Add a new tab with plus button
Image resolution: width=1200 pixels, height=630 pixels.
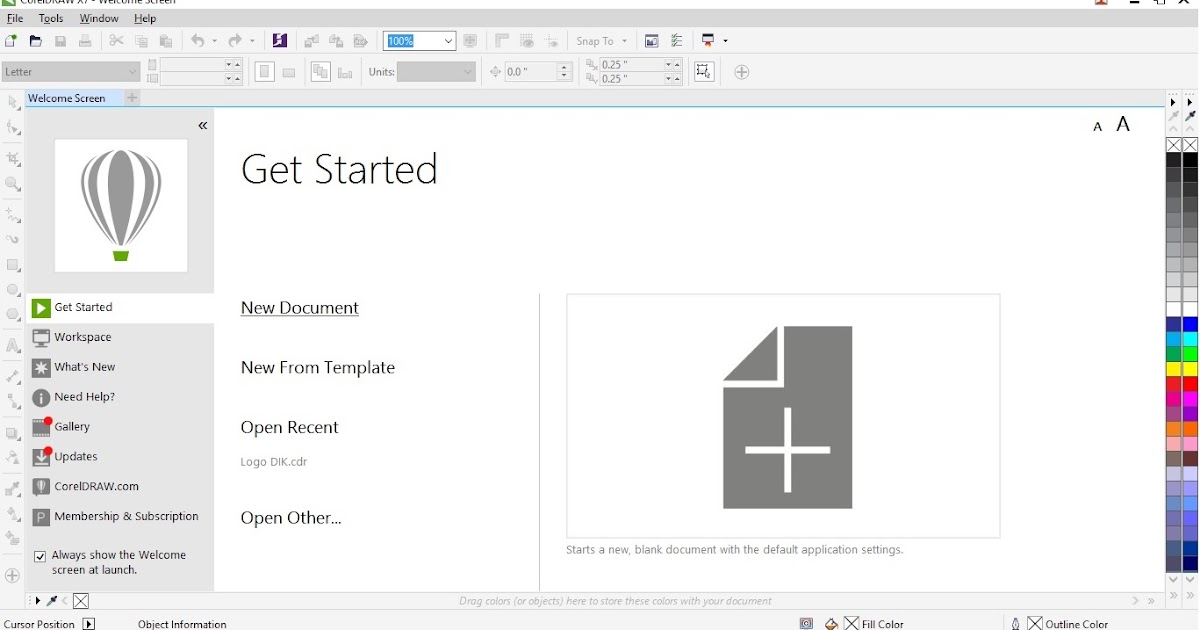[132, 98]
